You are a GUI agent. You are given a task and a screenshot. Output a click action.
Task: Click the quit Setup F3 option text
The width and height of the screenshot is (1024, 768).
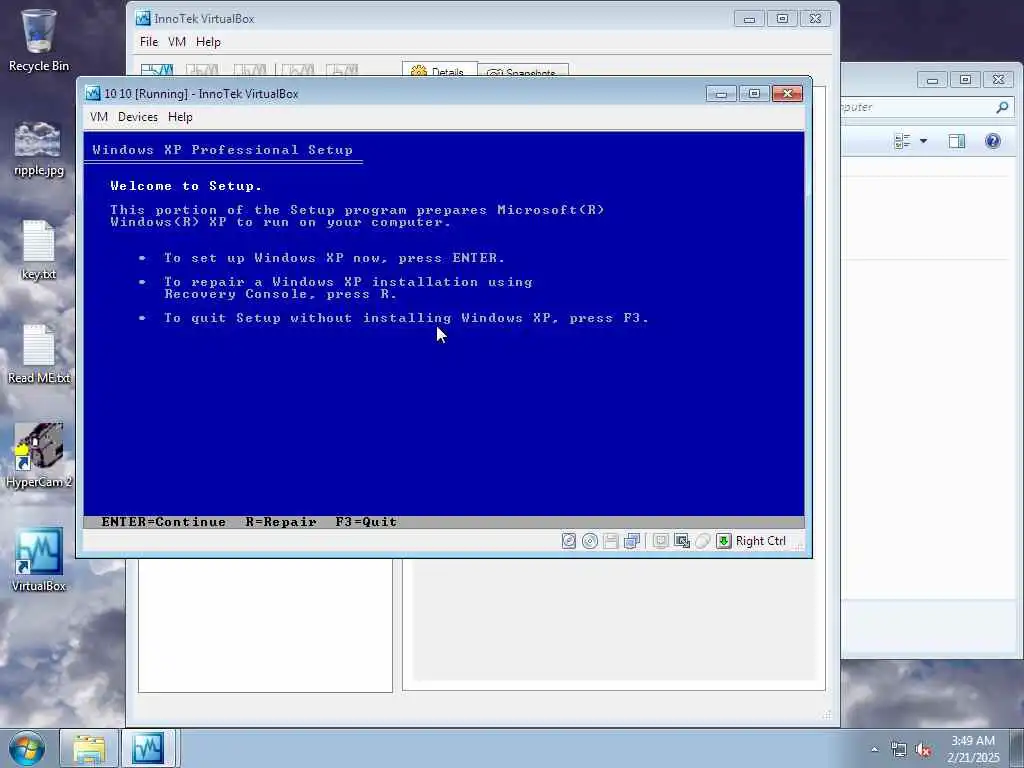[x=406, y=318]
